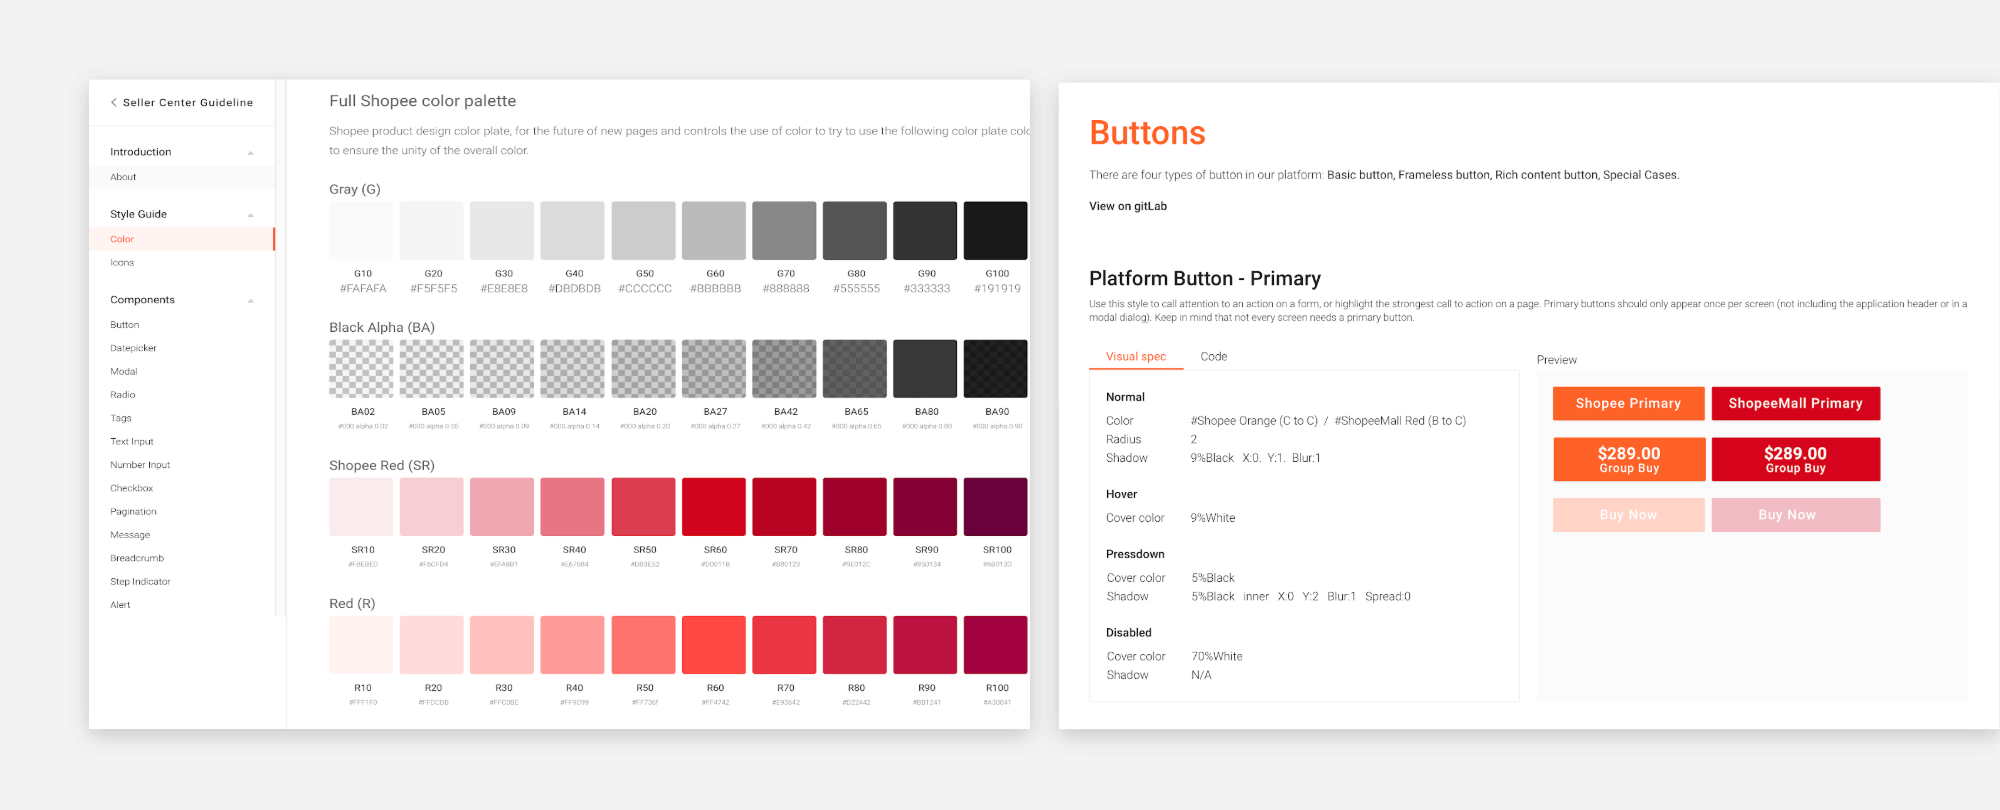Click the orange $289.00 Group Buy button
The height and width of the screenshot is (810, 2000).
(x=1628, y=460)
